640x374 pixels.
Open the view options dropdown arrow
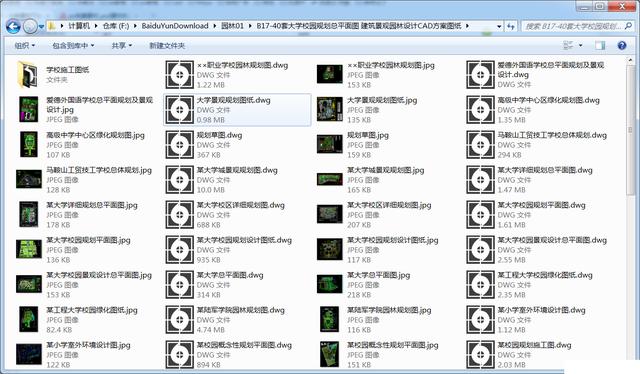pos(580,45)
